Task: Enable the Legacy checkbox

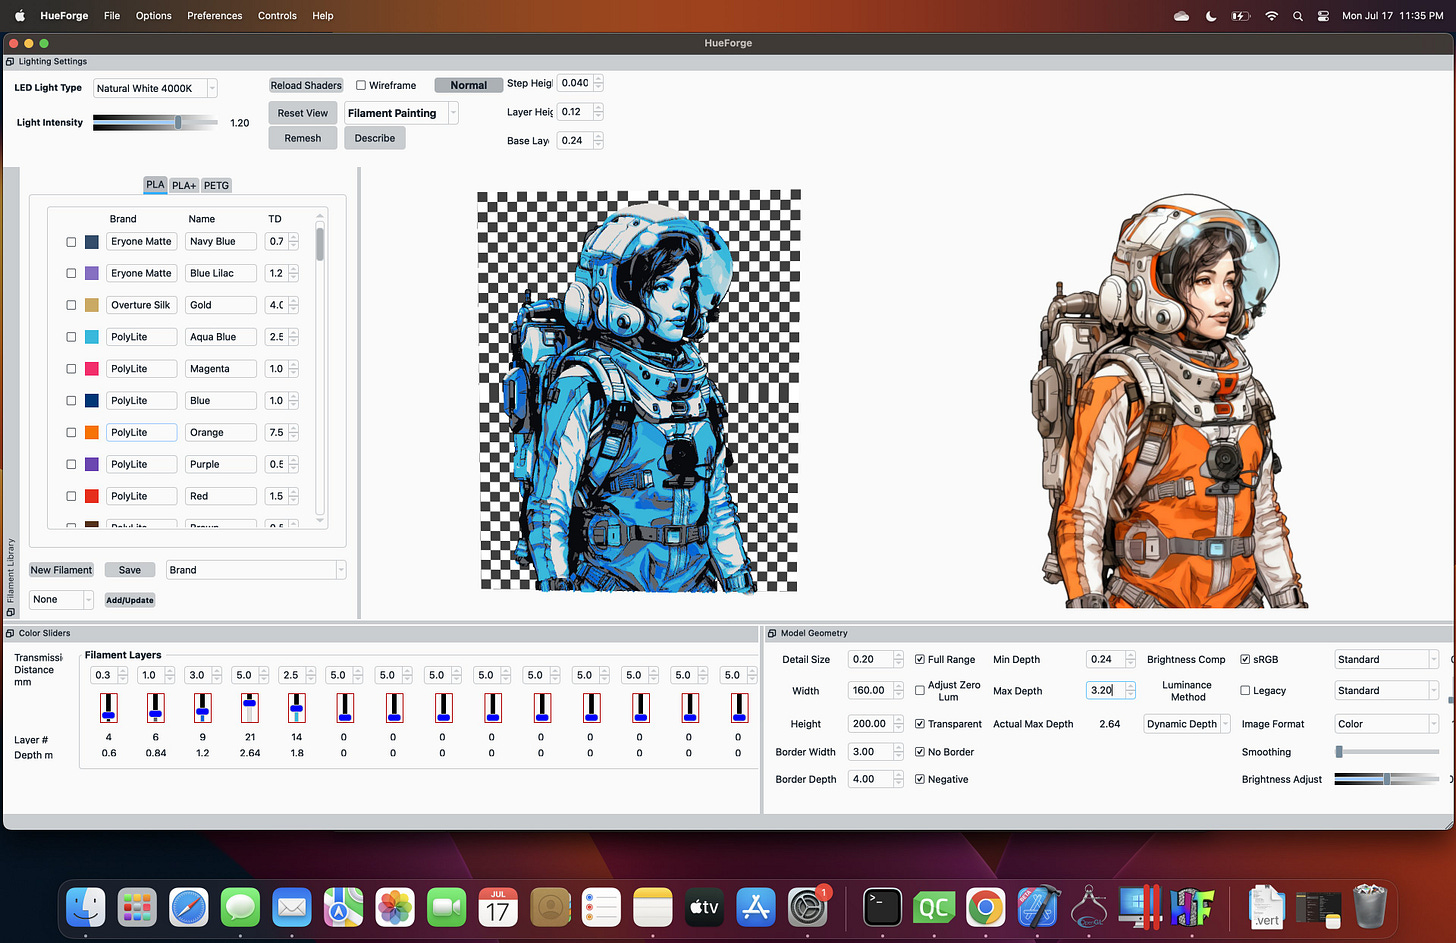Action: (1245, 691)
